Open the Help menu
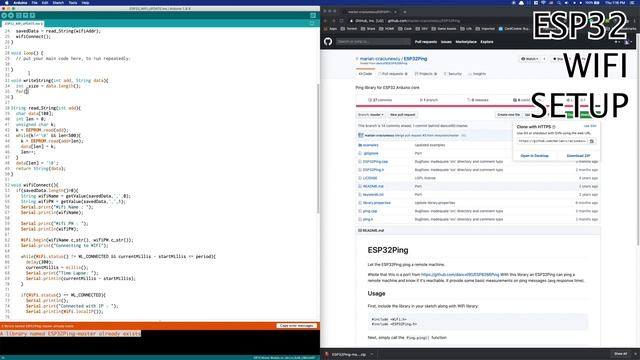 pyautogui.click(x=85, y=2)
